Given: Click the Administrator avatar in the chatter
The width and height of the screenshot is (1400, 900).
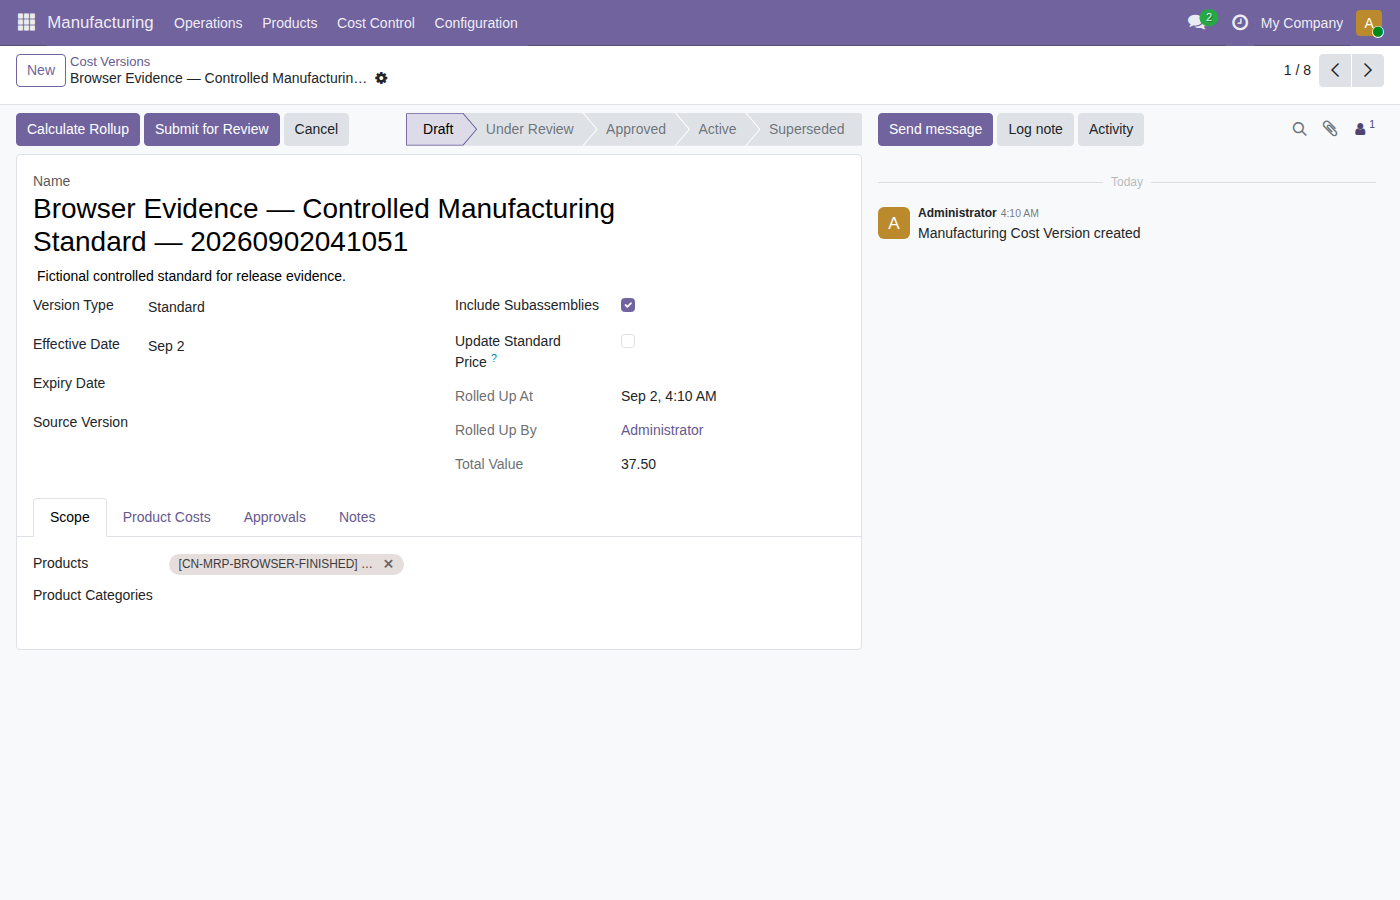Looking at the screenshot, I should coord(894,223).
